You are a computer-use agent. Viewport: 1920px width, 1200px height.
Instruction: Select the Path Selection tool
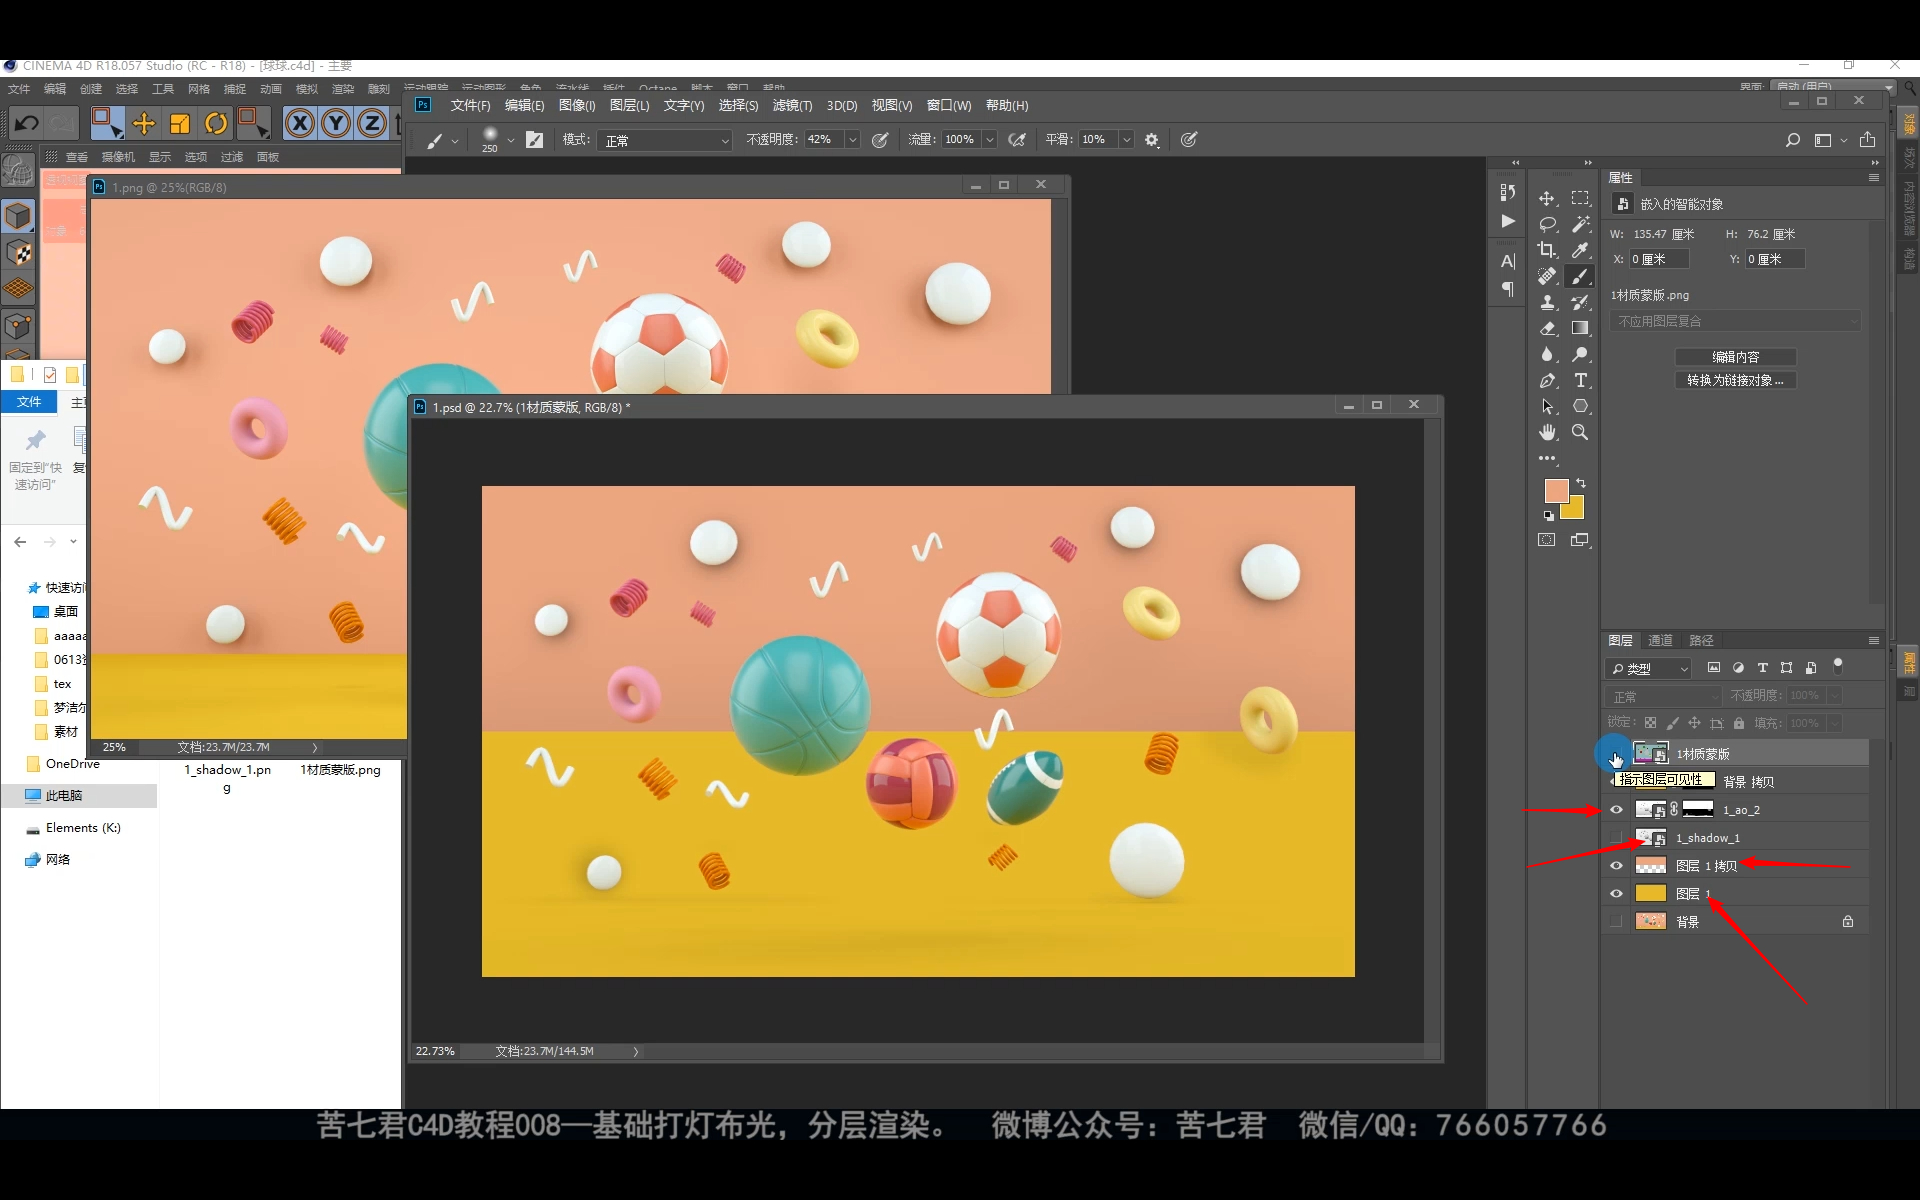1547,406
